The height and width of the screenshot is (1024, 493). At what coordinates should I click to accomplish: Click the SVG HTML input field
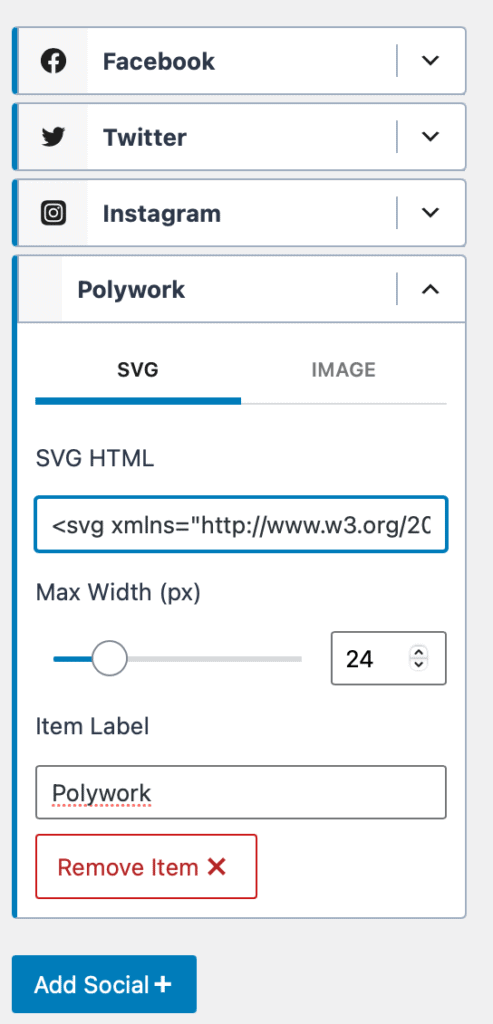click(x=241, y=524)
